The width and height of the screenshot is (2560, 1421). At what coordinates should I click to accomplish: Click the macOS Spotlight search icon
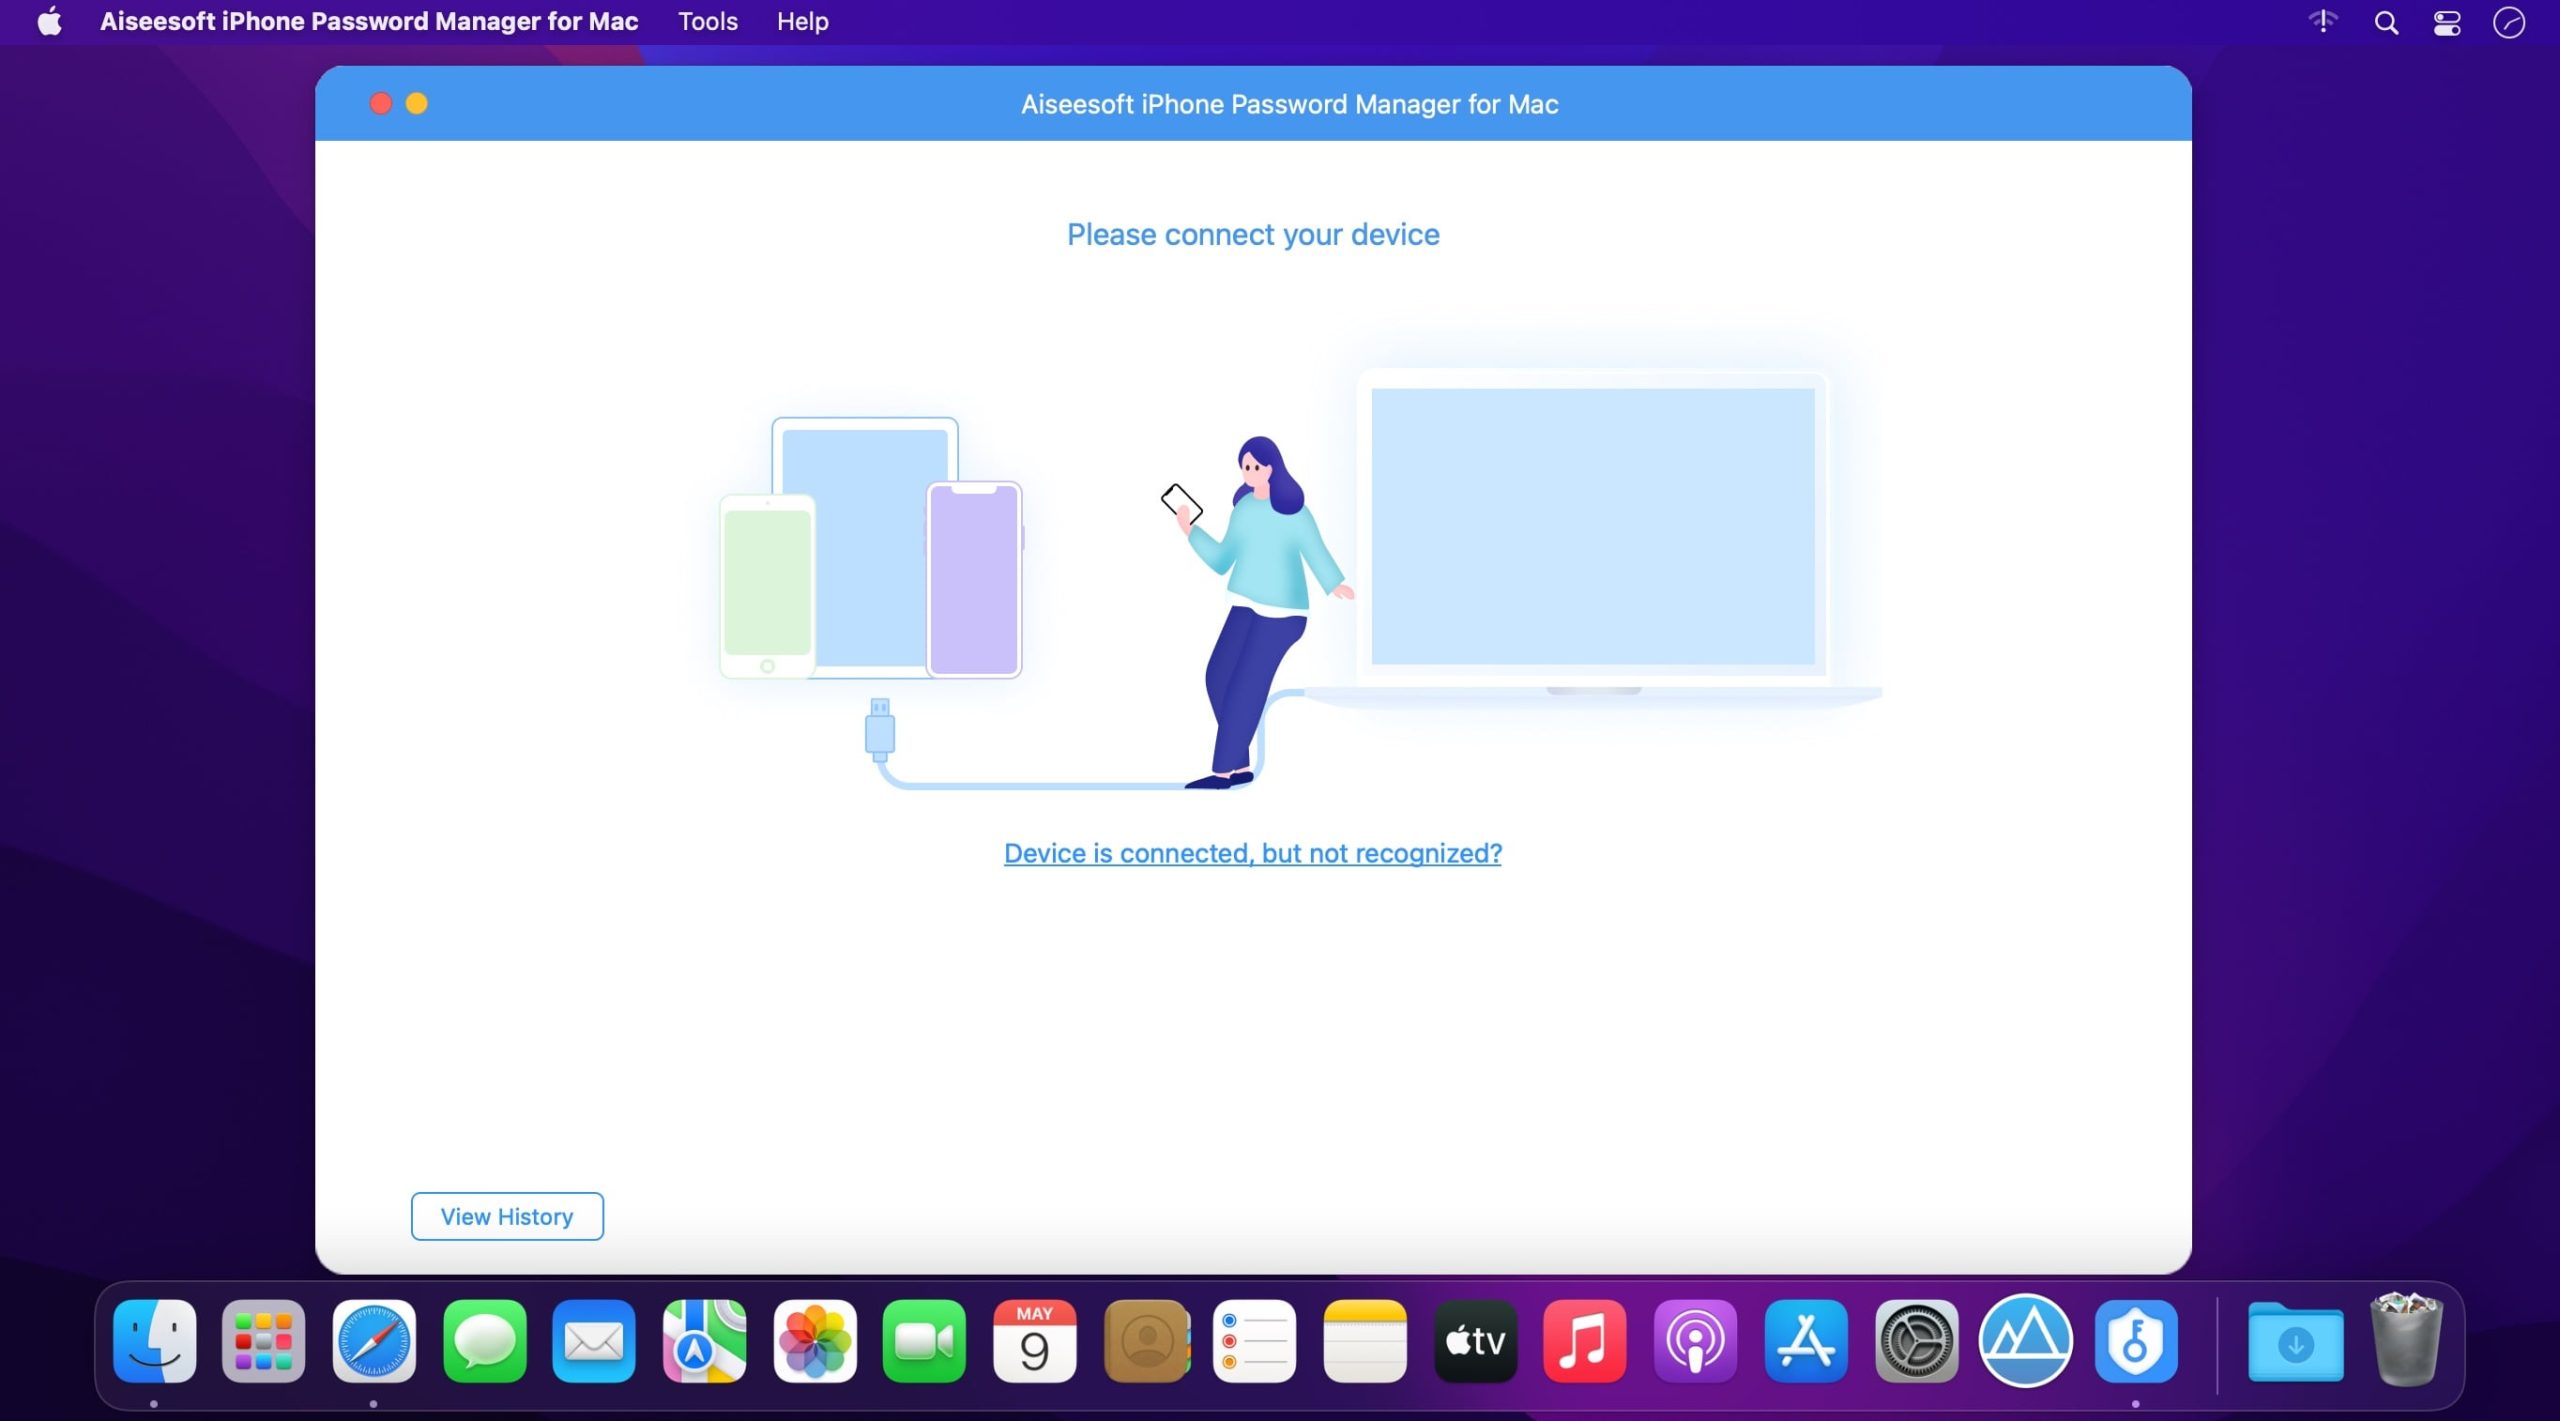click(2383, 21)
